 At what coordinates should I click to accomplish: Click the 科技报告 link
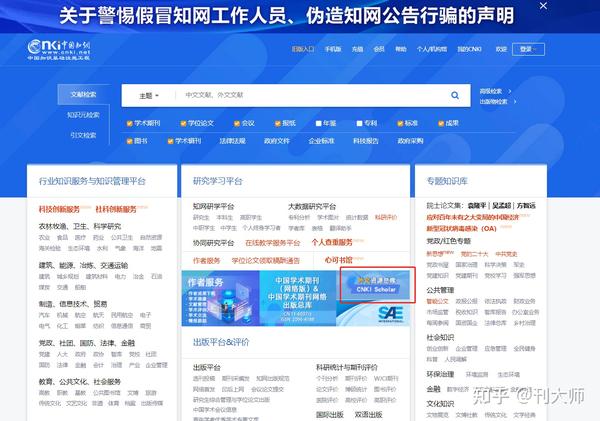366,141
